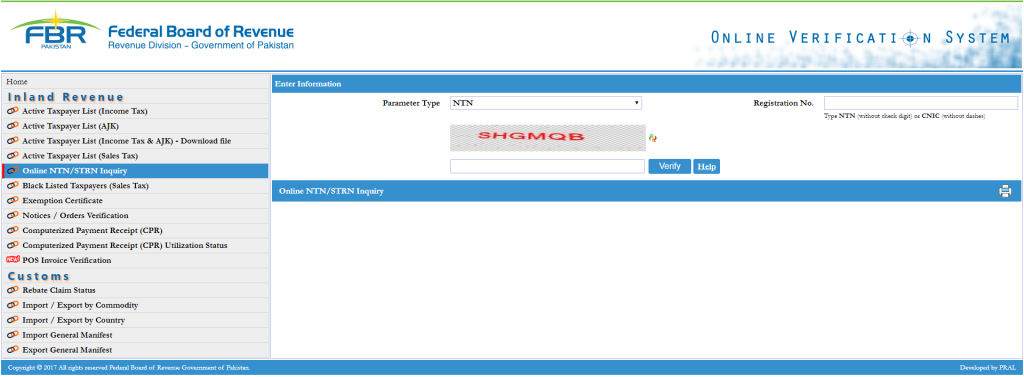Open the Parameter Type NTN dropdown
Viewport: 1024px width, 377px height.
(x=546, y=103)
